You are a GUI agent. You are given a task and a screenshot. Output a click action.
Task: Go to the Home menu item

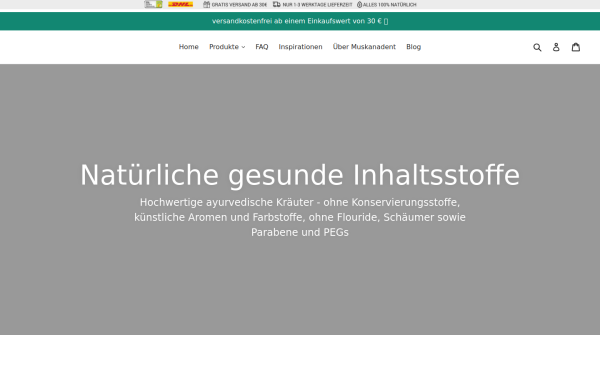click(x=189, y=47)
